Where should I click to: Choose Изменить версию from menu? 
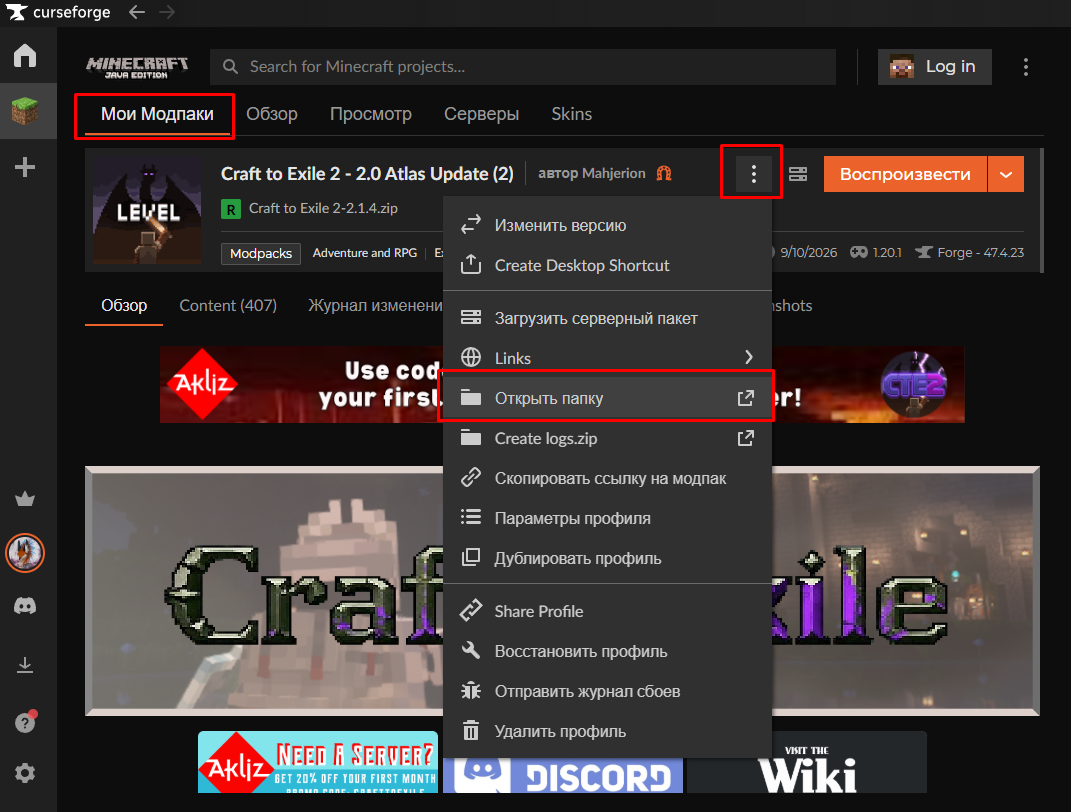pos(607,225)
